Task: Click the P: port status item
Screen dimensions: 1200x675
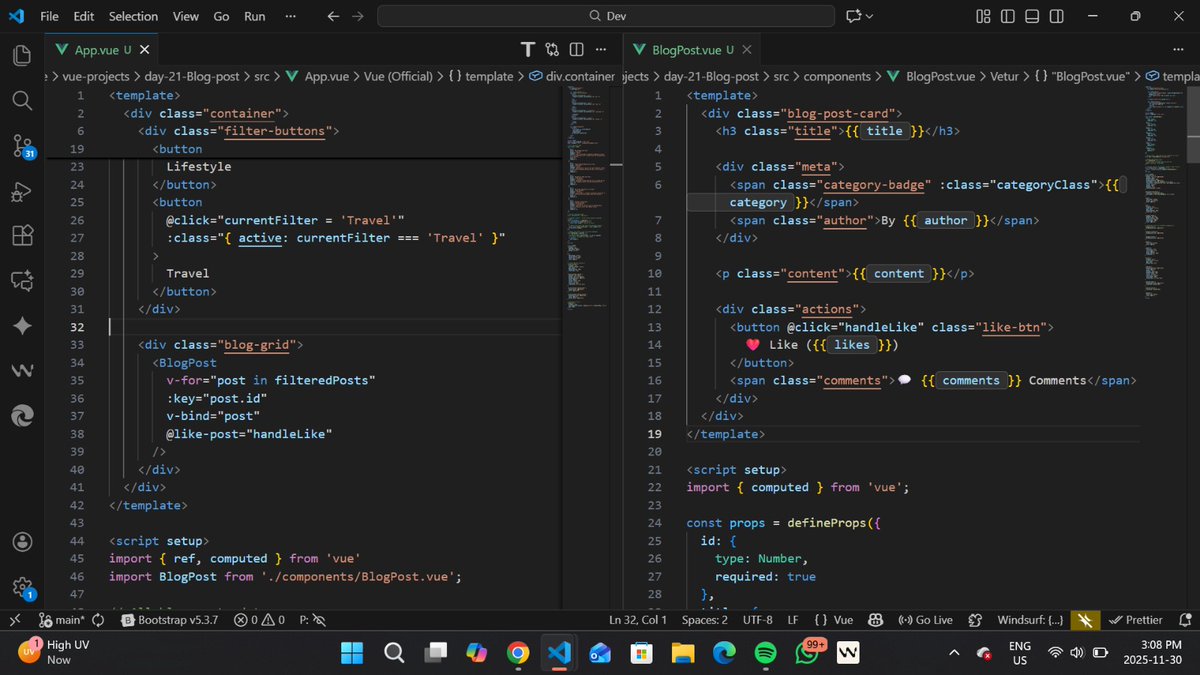Action: tap(313, 620)
